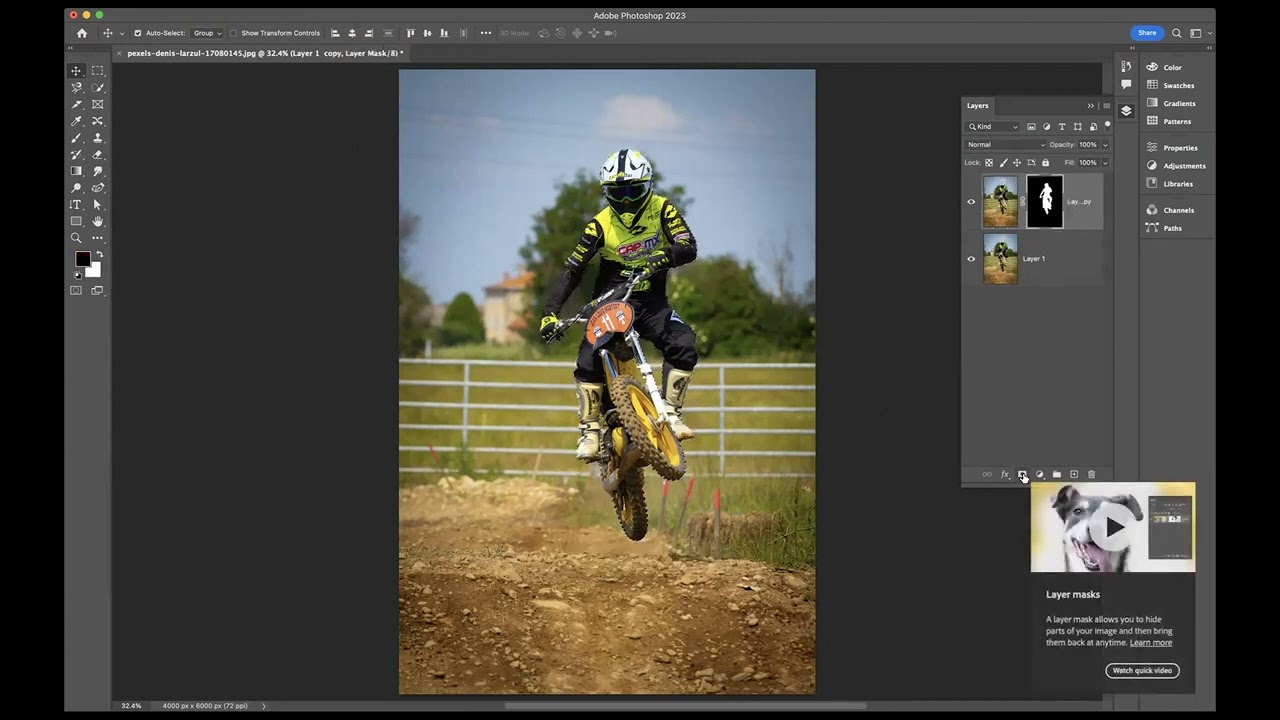1280x720 pixels.
Task: Toggle Quick Mask mode icon
Action: click(76, 290)
